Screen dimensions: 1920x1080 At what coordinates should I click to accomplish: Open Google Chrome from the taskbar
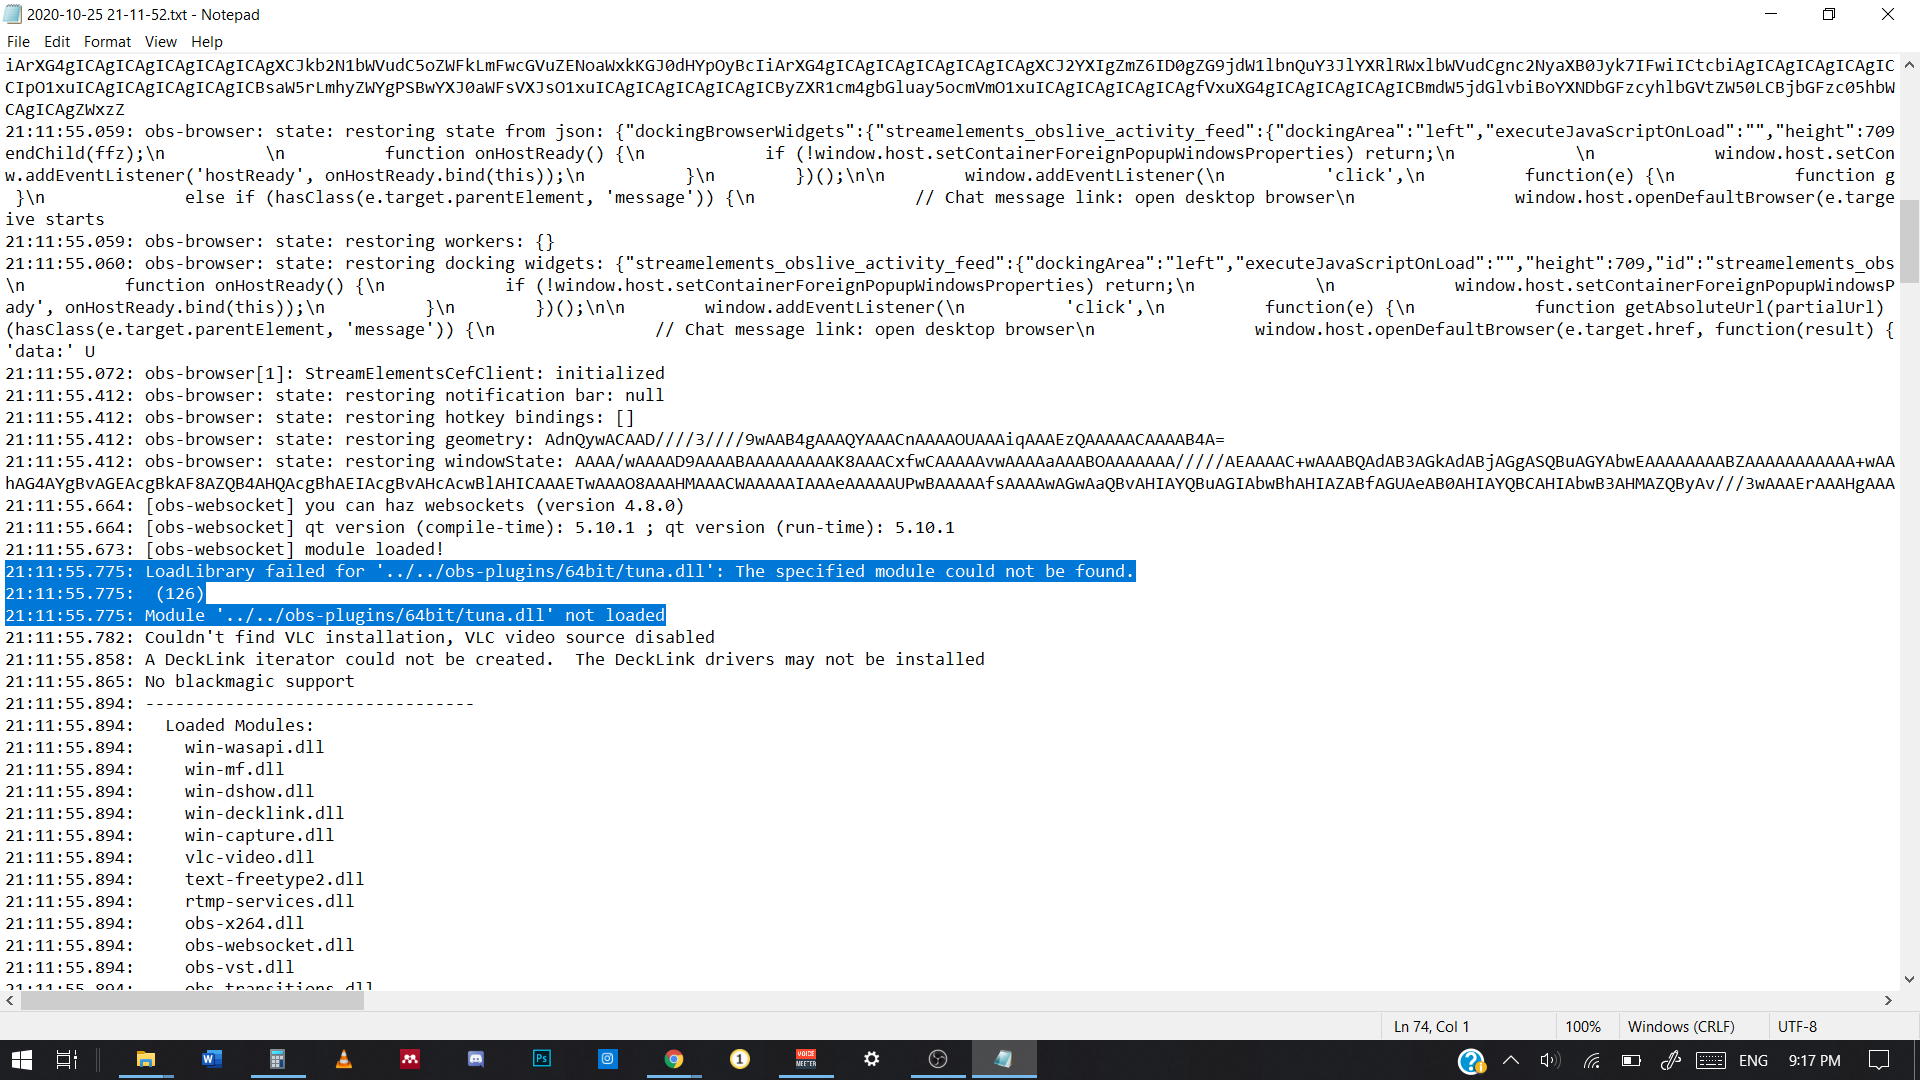click(674, 1059)
